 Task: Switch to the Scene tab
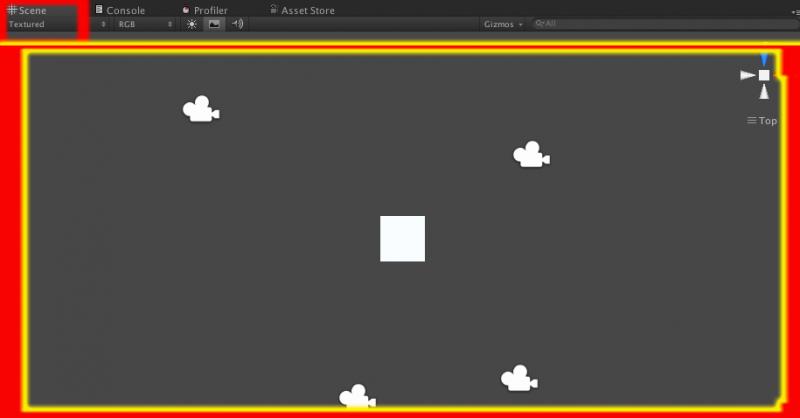(27, 10)
